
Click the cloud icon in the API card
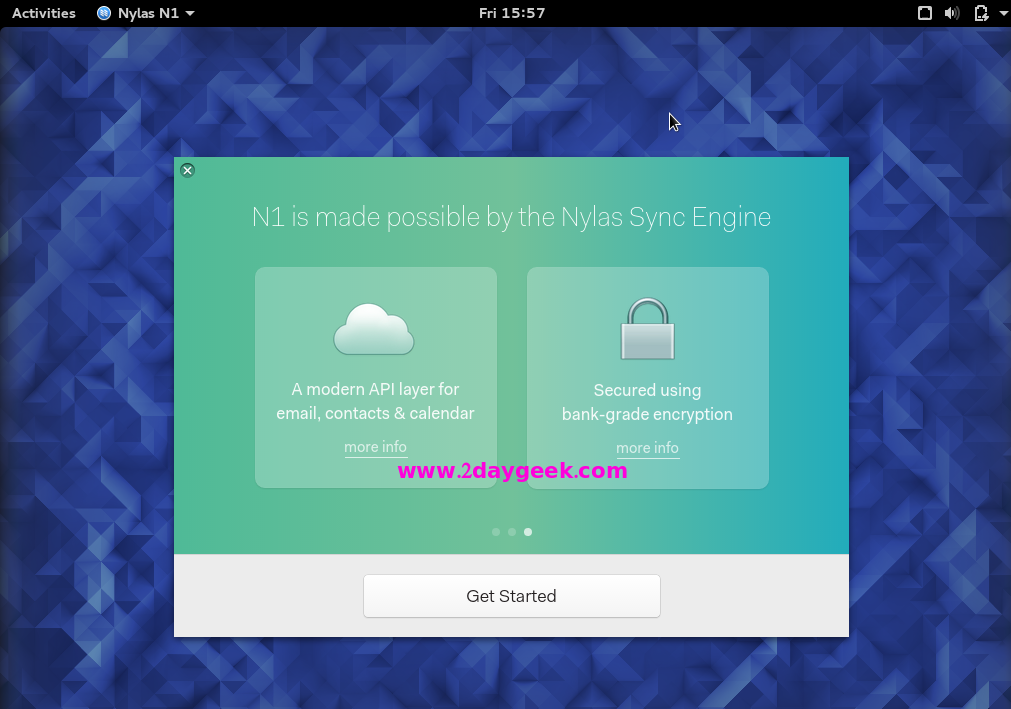[x=373, y=329]
